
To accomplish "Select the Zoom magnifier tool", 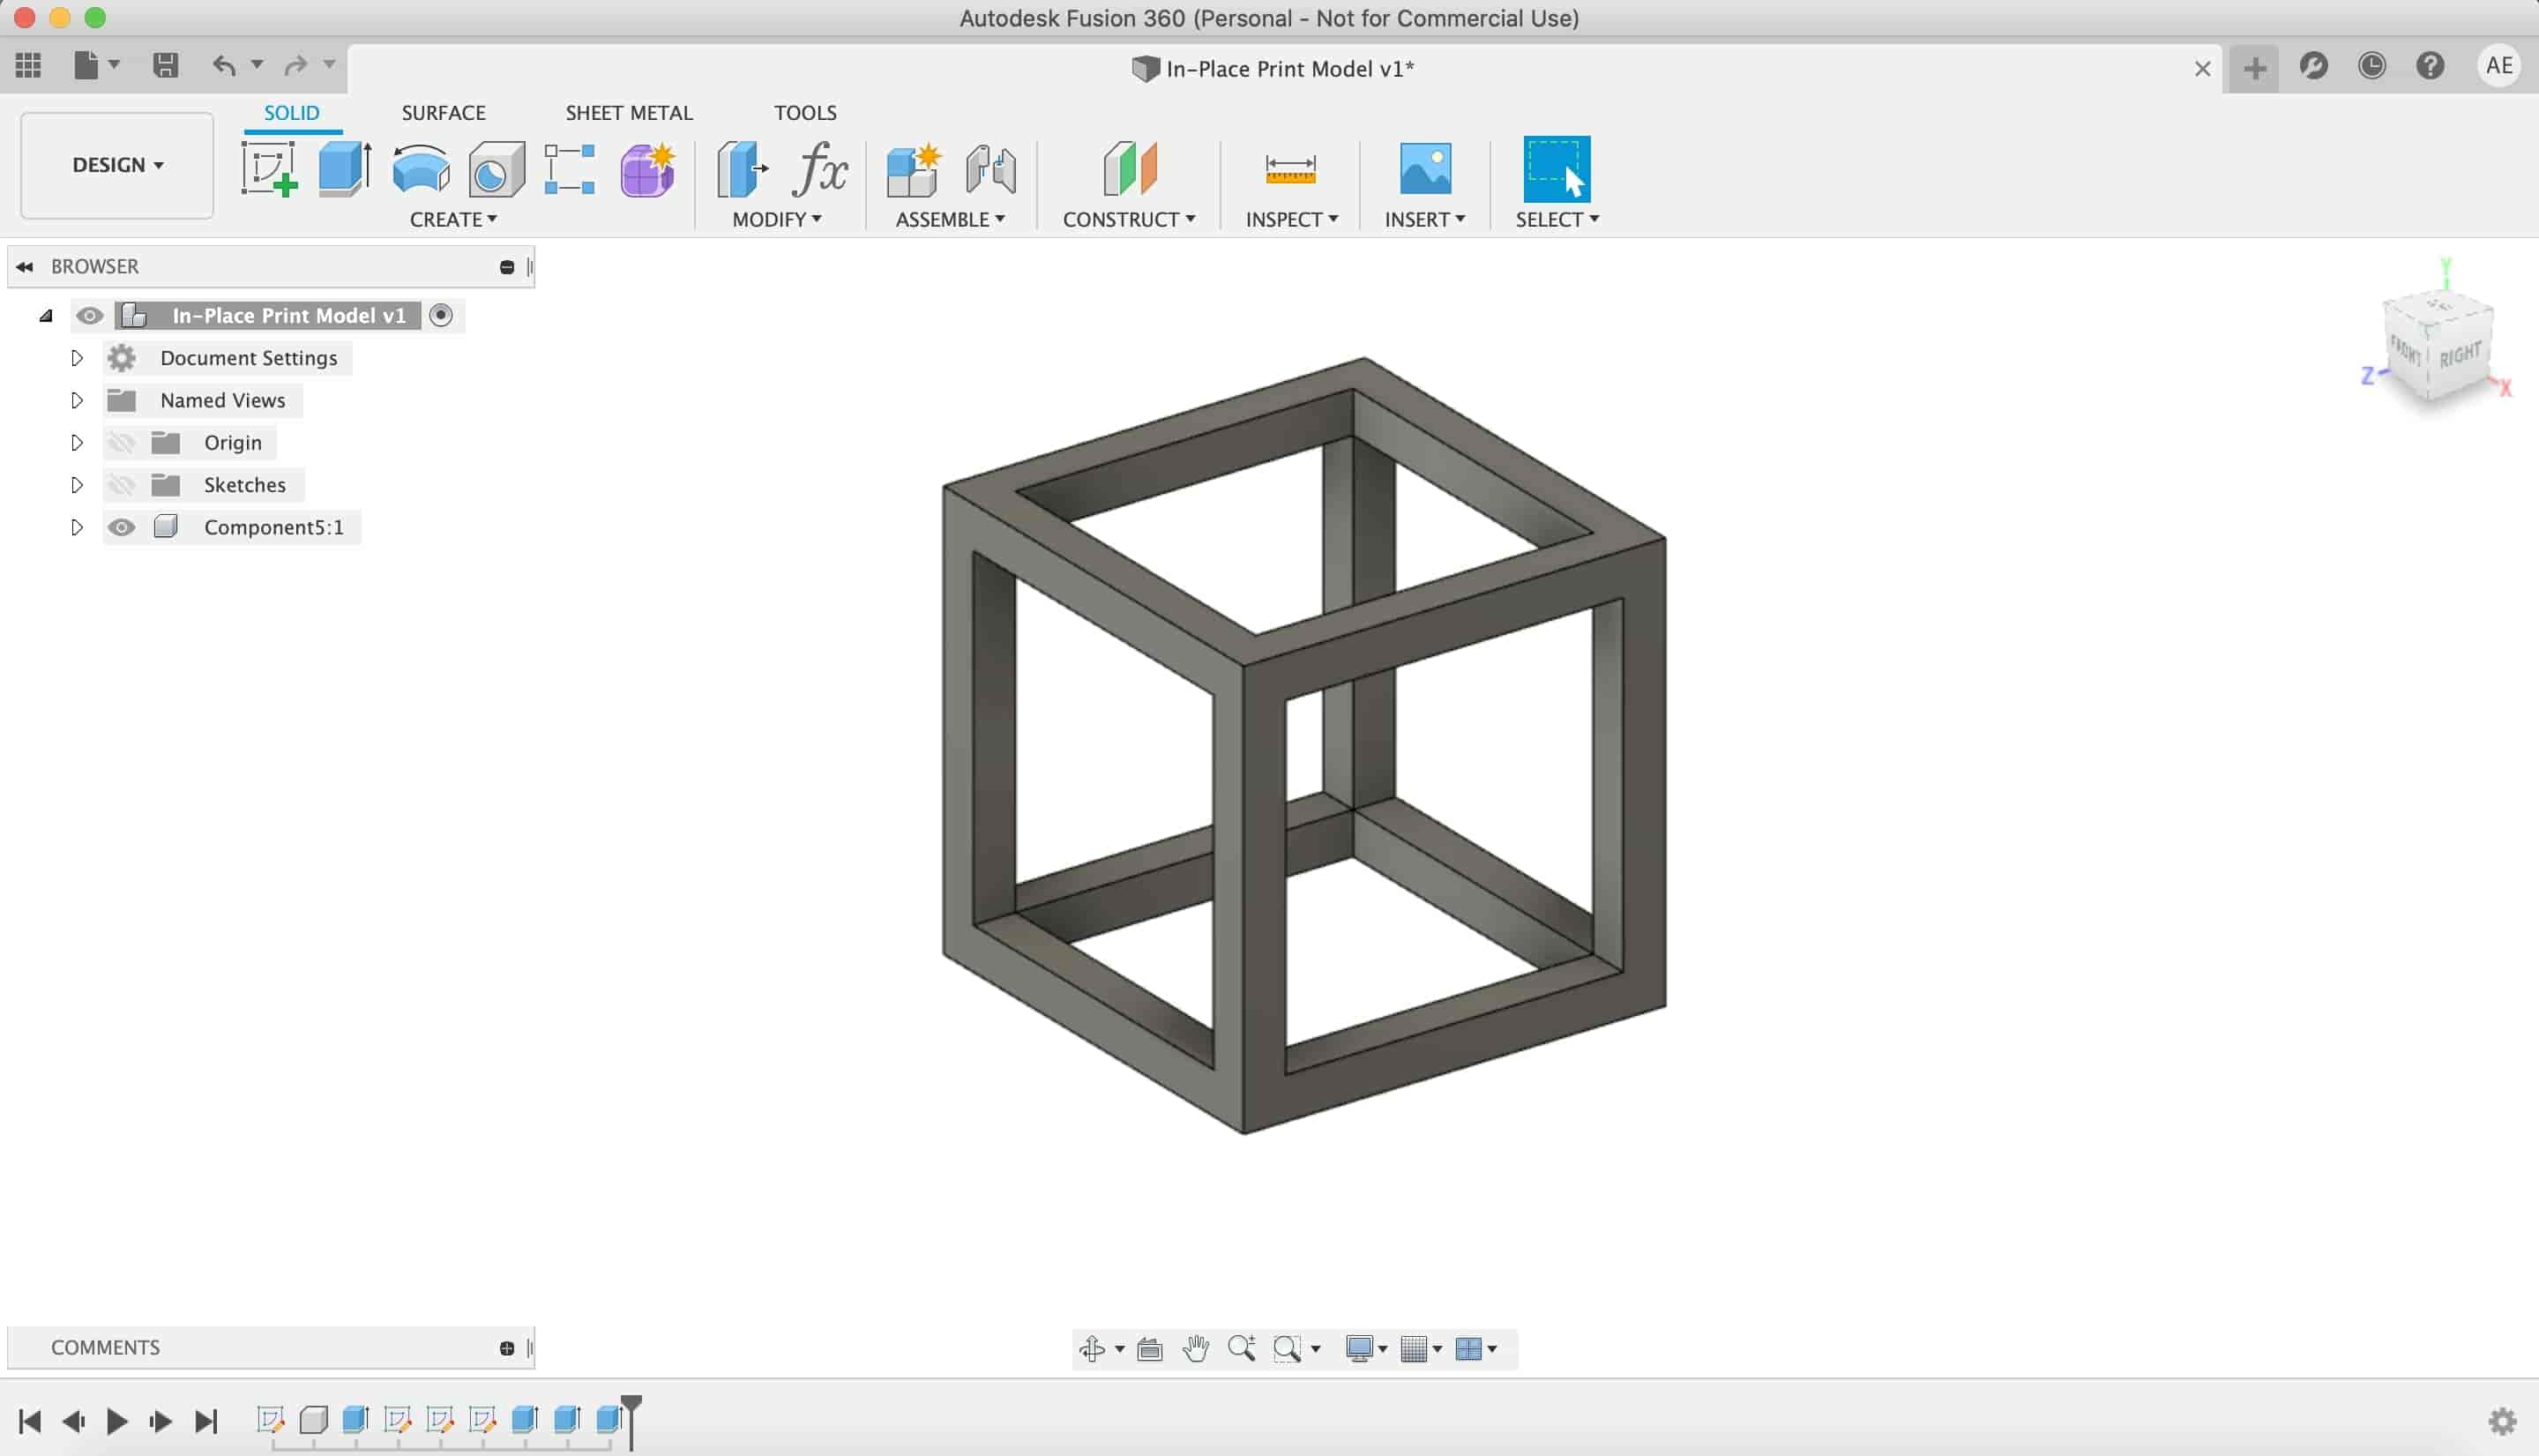I will 1242,1348.
